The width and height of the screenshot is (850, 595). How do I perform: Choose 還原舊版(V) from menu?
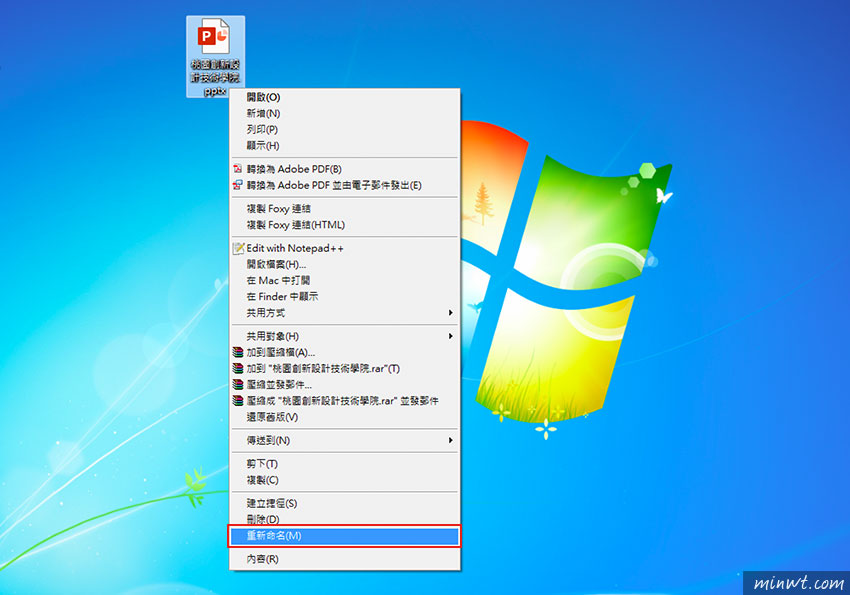pos(345,417)
